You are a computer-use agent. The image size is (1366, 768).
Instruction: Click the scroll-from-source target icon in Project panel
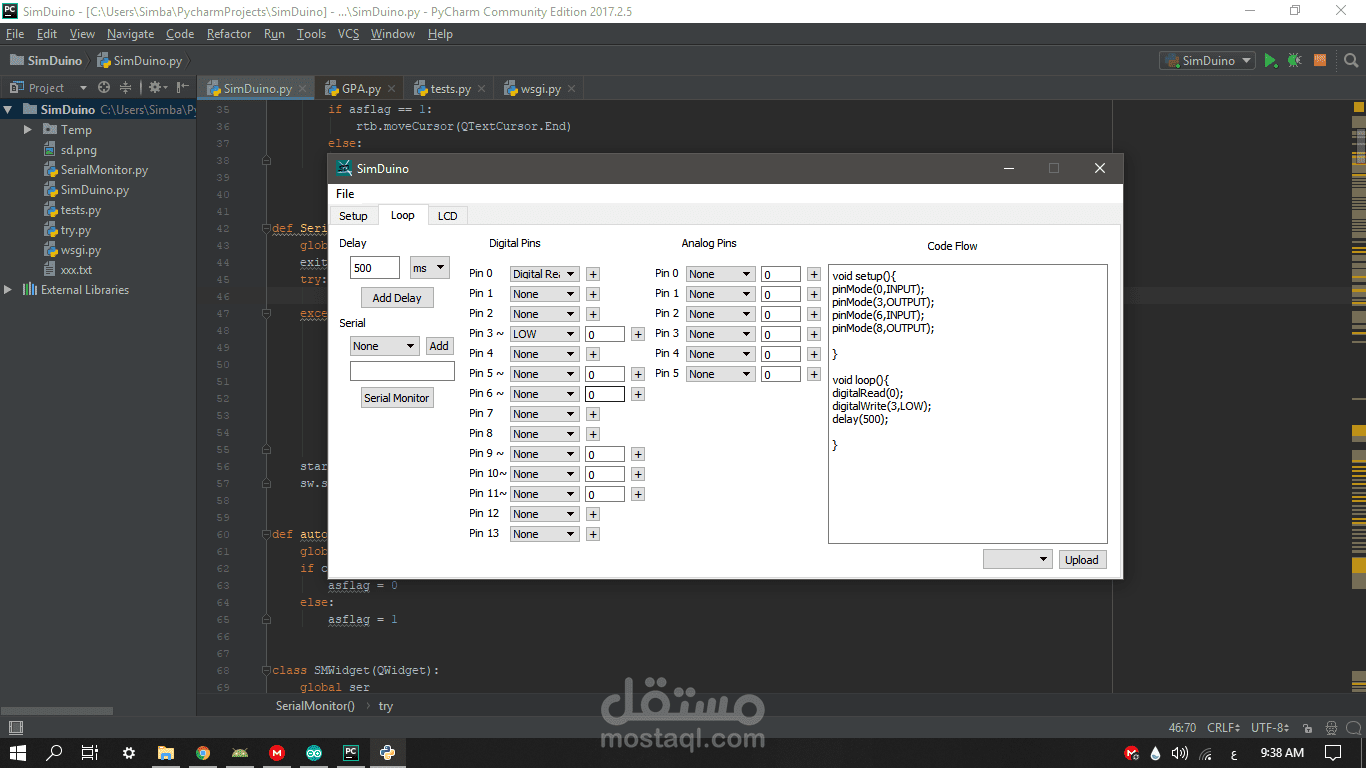coord(104,88)
